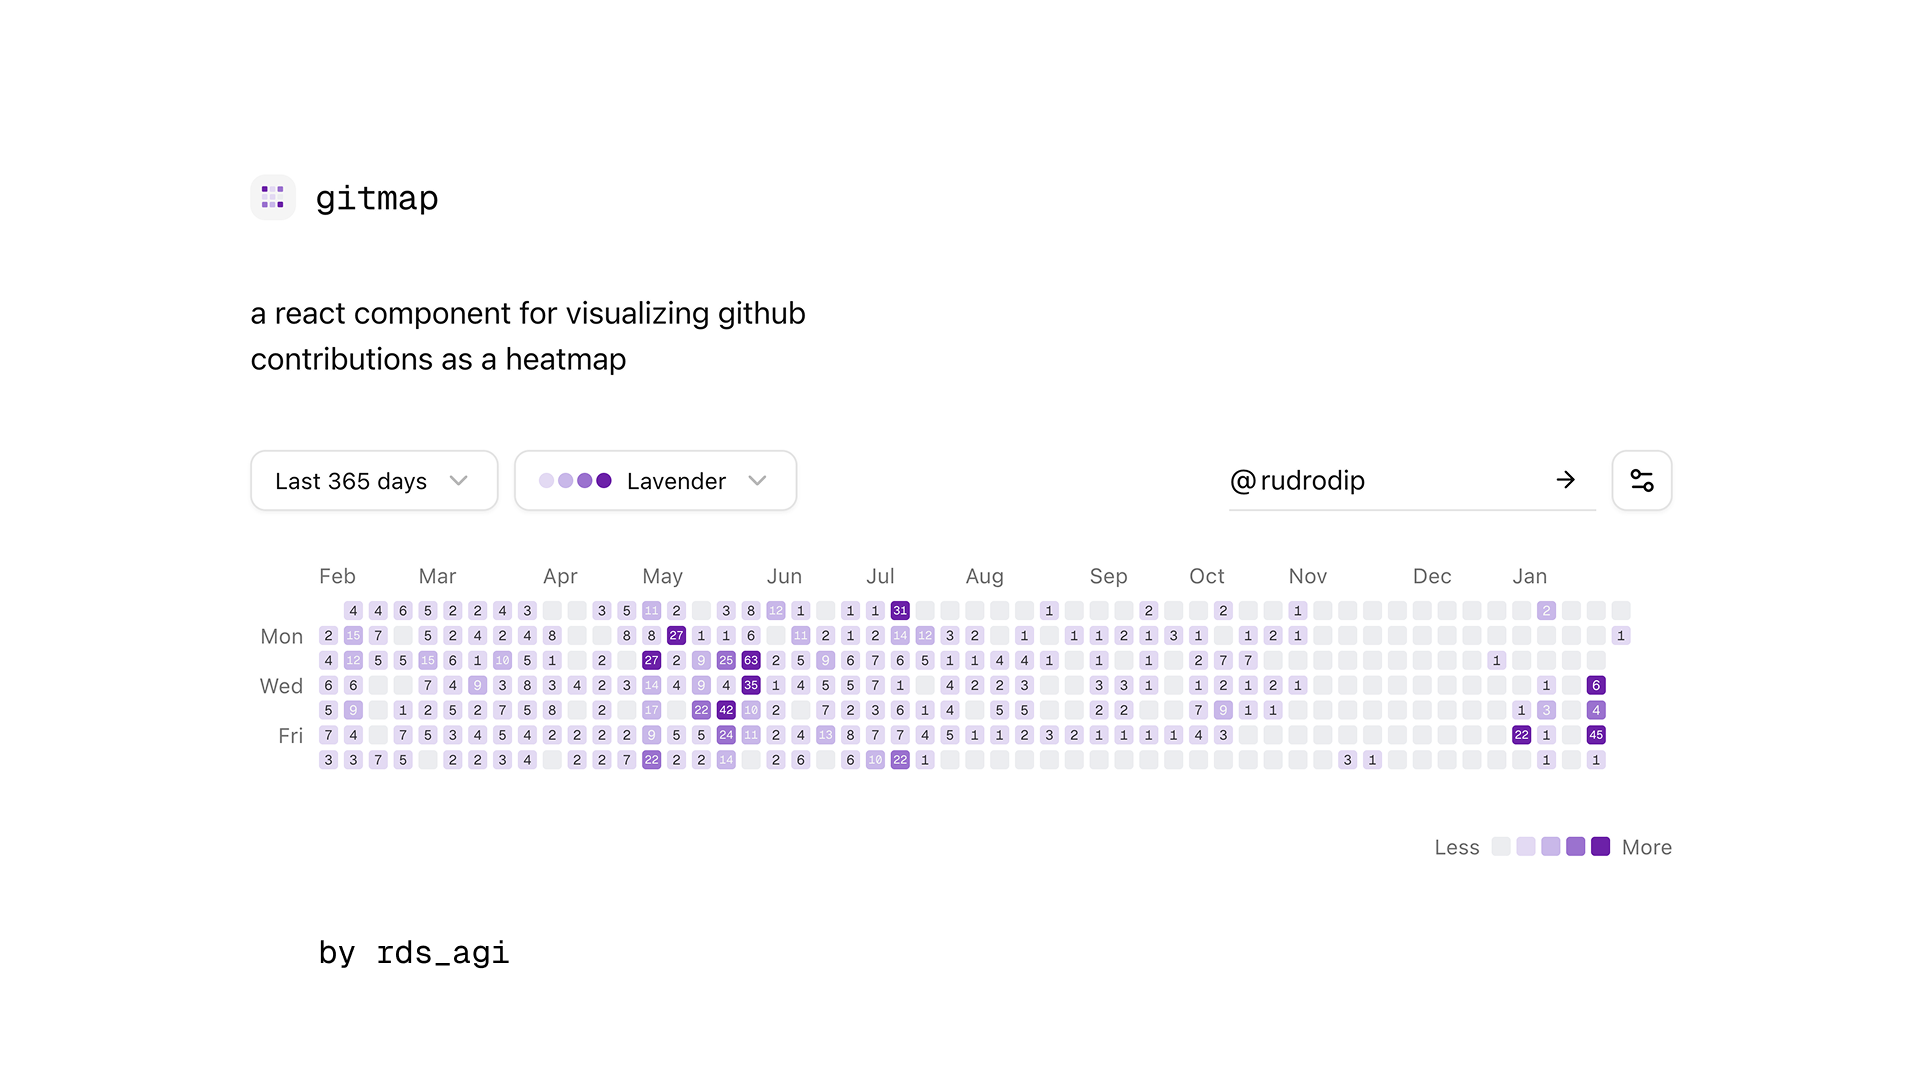This screenshot has width=1920, height=1080.
Task: Click the cell showing 42 in May
Action: [x=726, y=710]
